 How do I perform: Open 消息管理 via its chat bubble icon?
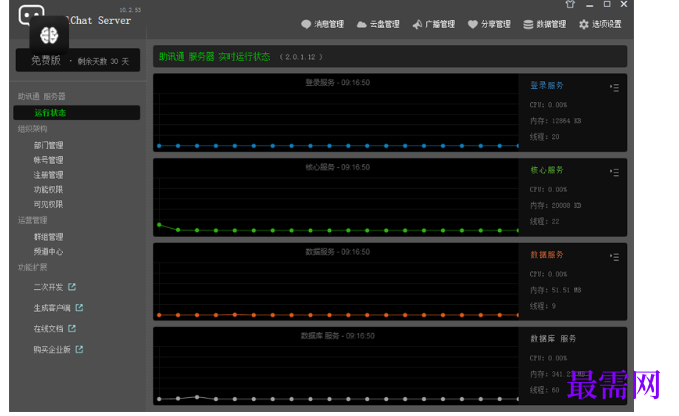[306, 24]
